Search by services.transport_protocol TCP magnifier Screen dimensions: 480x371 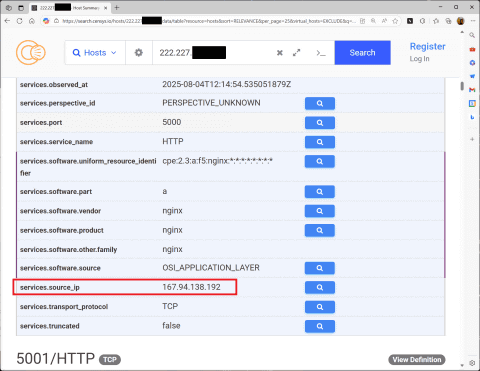(320, 307)
